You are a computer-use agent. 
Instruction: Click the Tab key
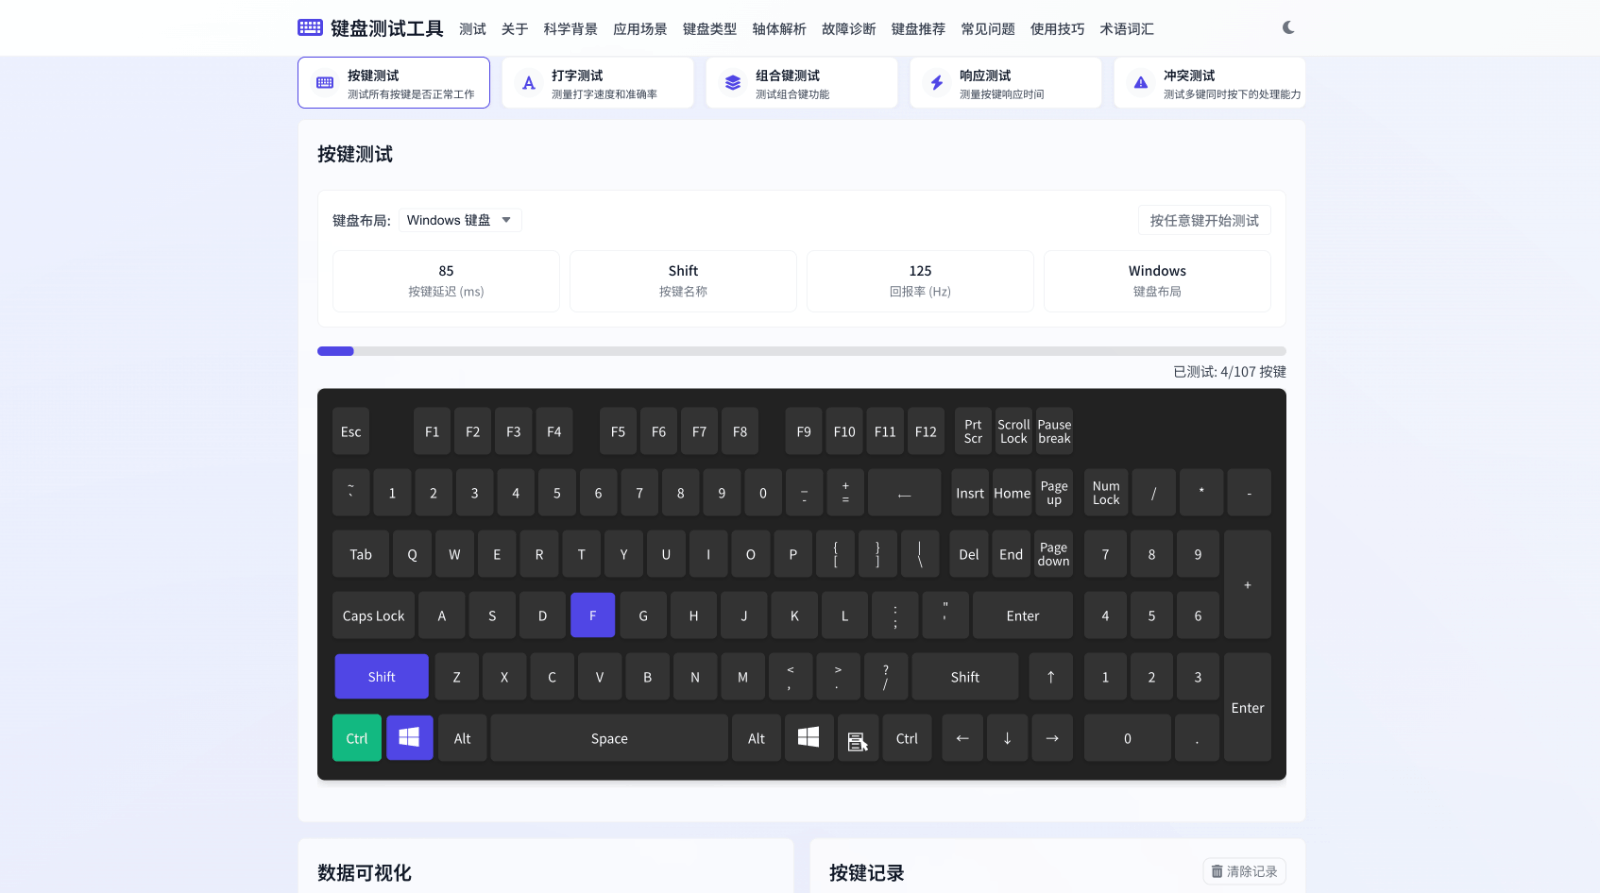(x=361, y=554)
